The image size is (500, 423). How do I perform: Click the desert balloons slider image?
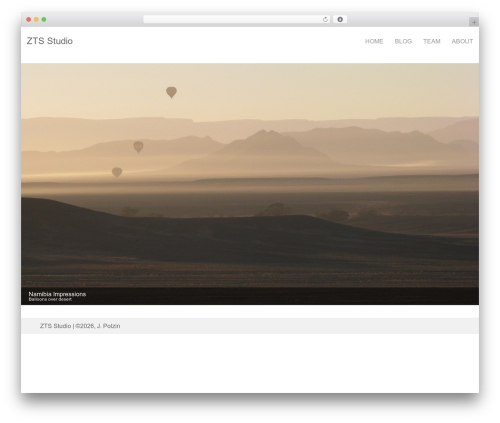[x=250, y=184]
